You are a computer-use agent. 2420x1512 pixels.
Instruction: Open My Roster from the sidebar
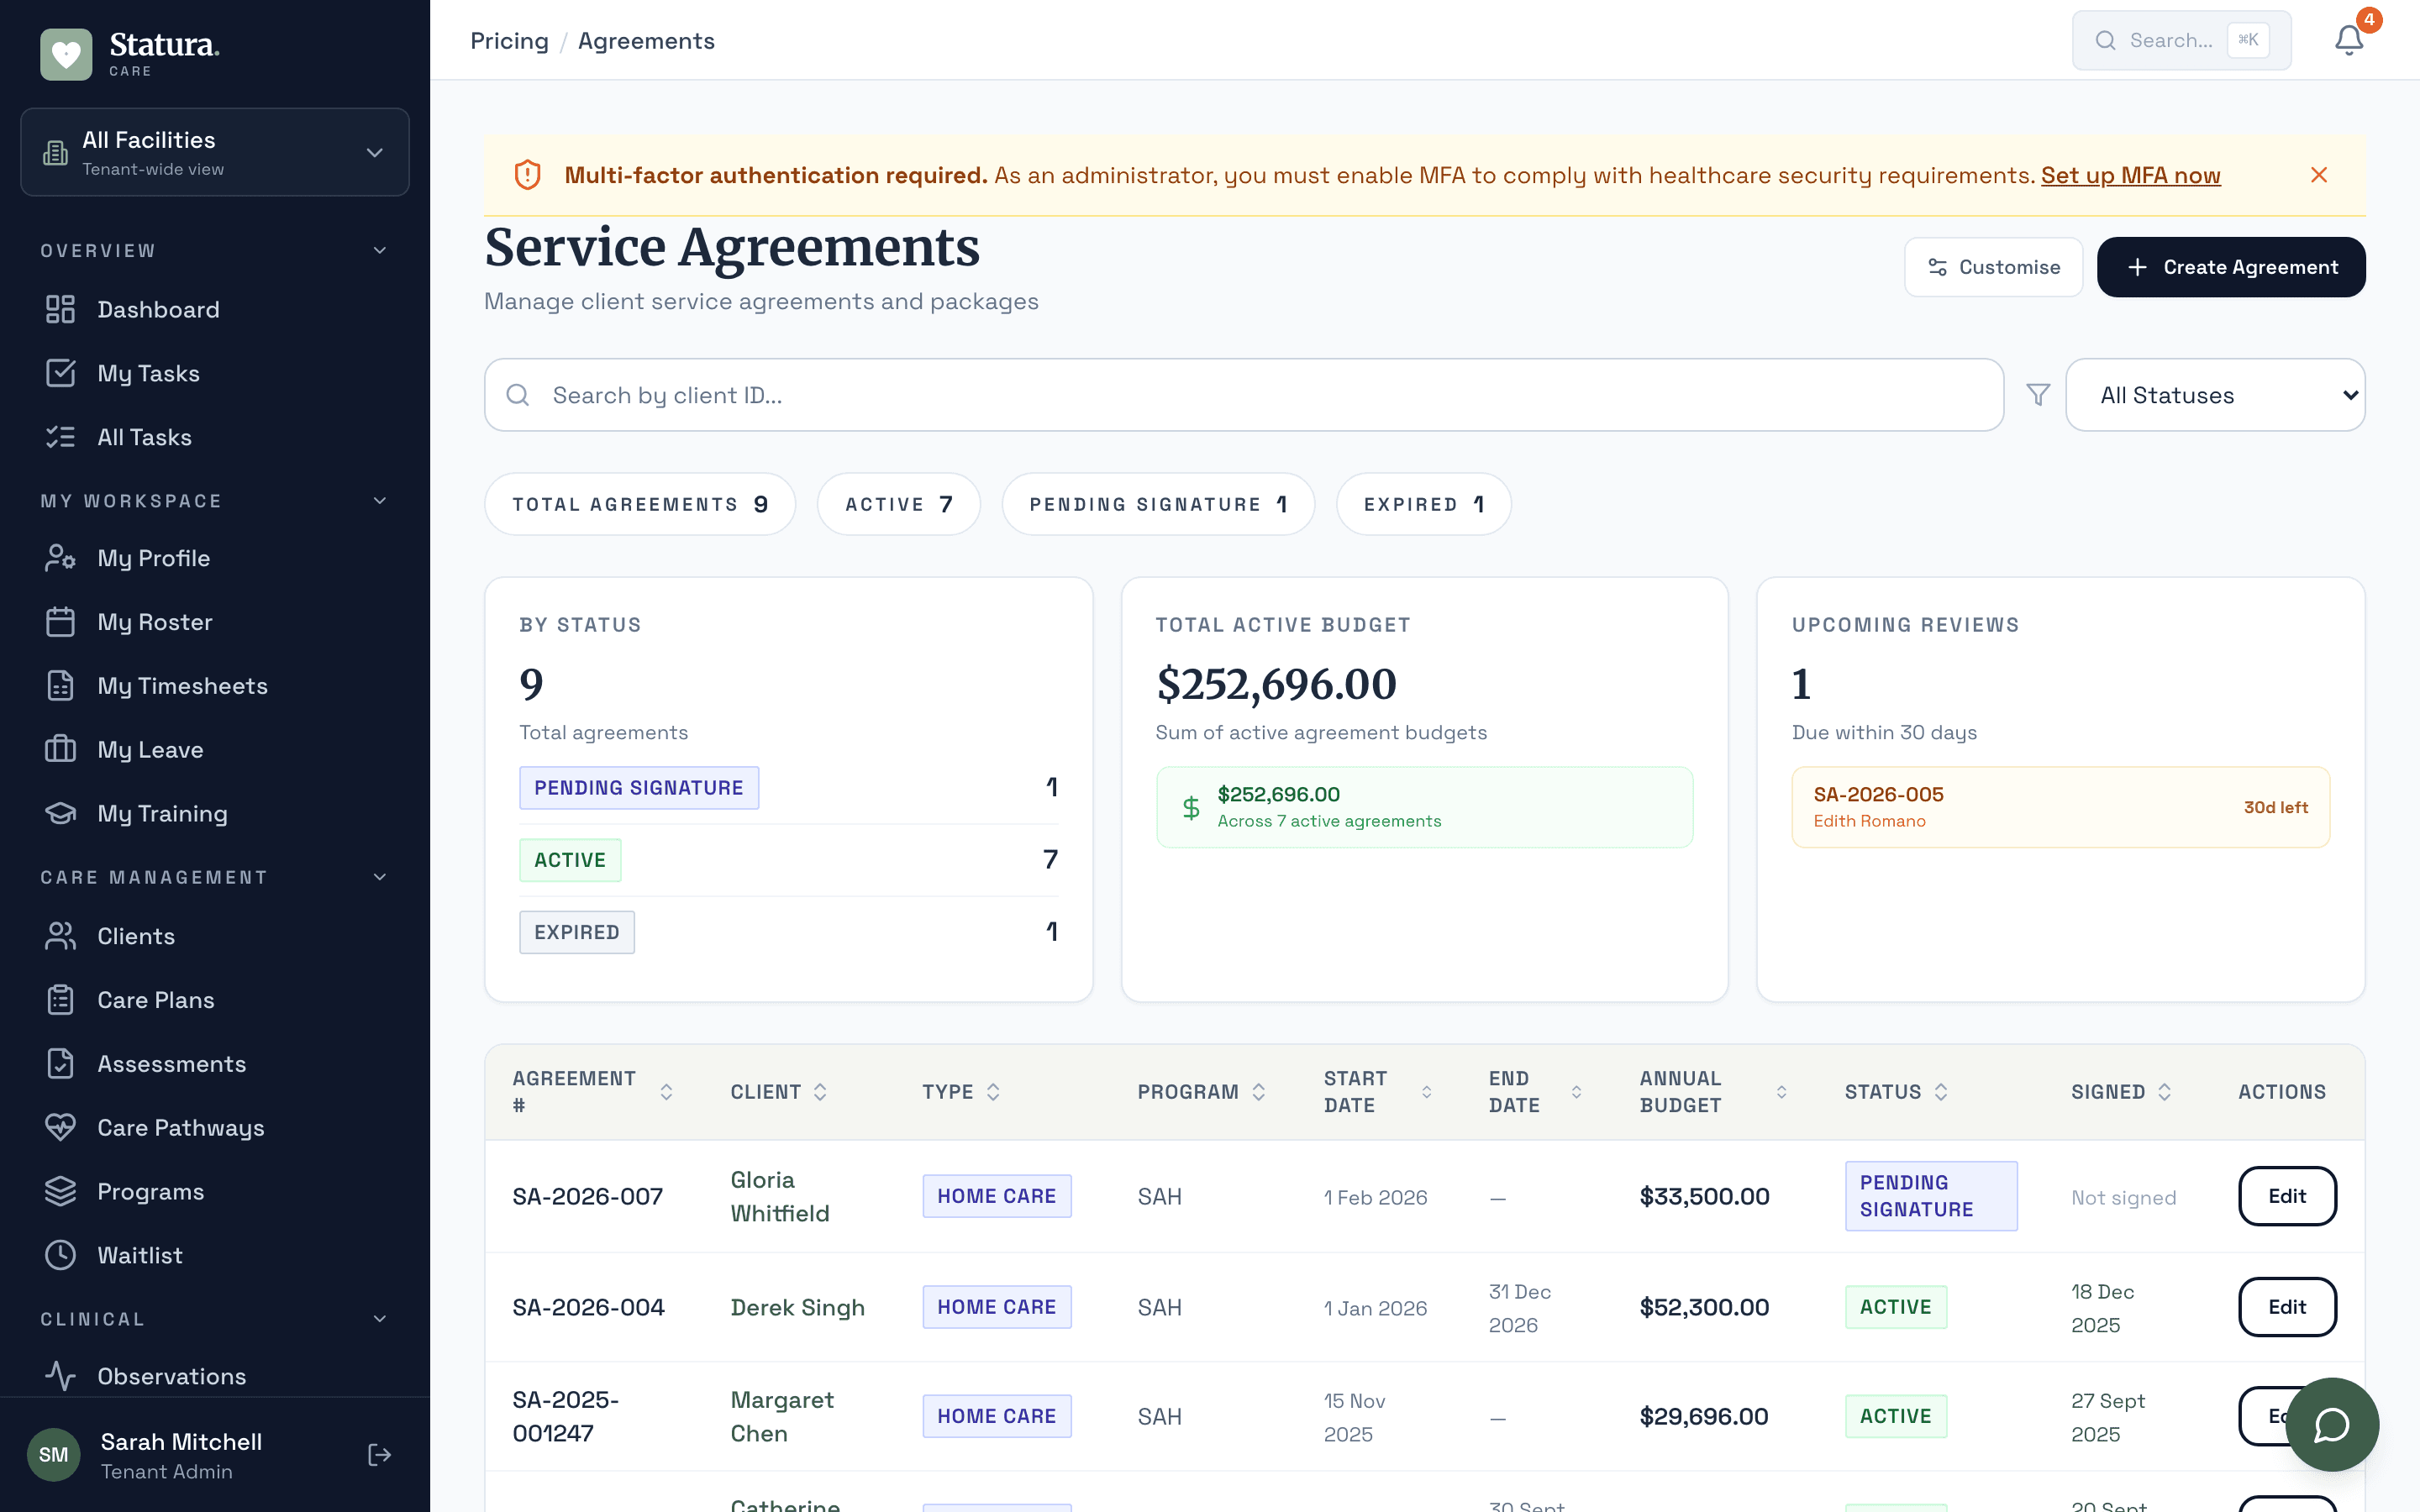click(x=155, y=621)
